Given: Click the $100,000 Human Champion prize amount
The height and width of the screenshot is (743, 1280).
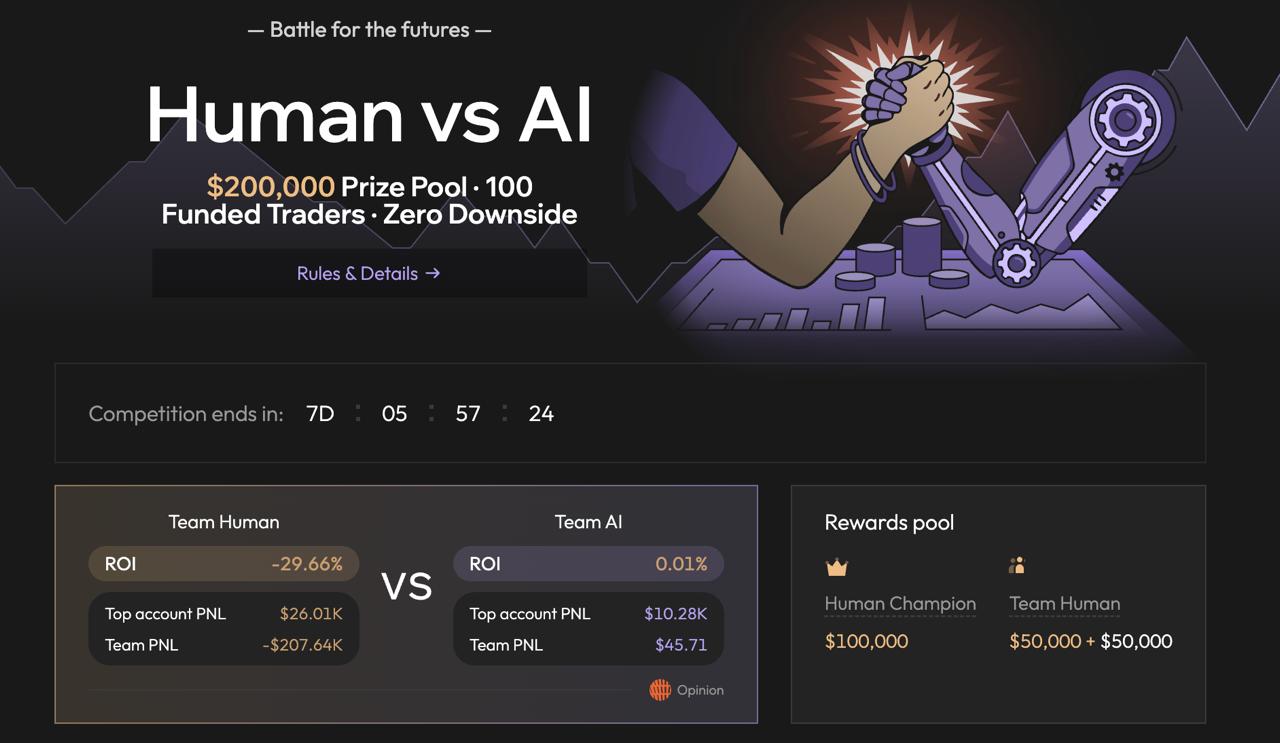Looking at the screenshot, I should [x=866, y=641].
